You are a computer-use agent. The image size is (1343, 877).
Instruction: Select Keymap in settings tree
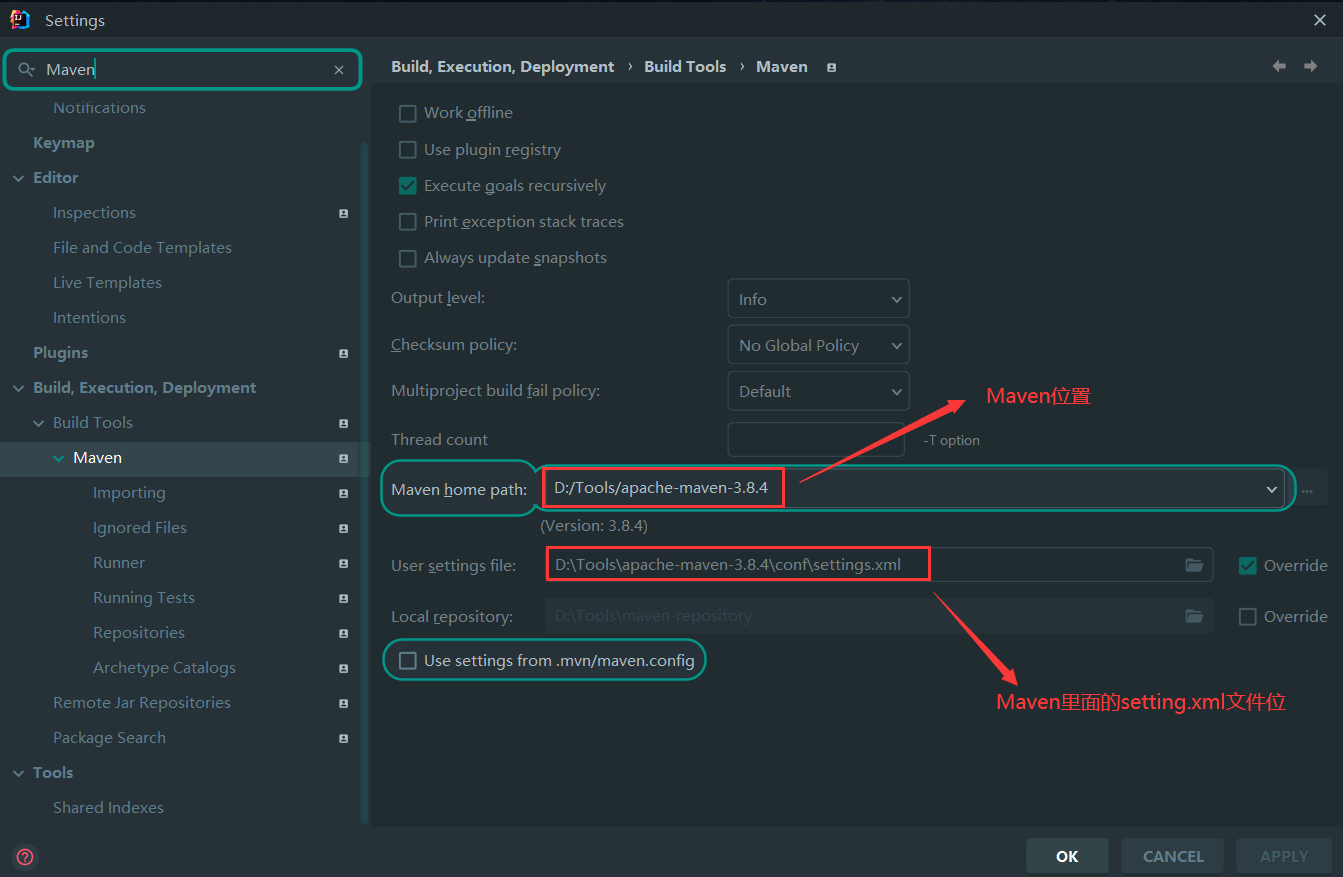pos(64,143)
